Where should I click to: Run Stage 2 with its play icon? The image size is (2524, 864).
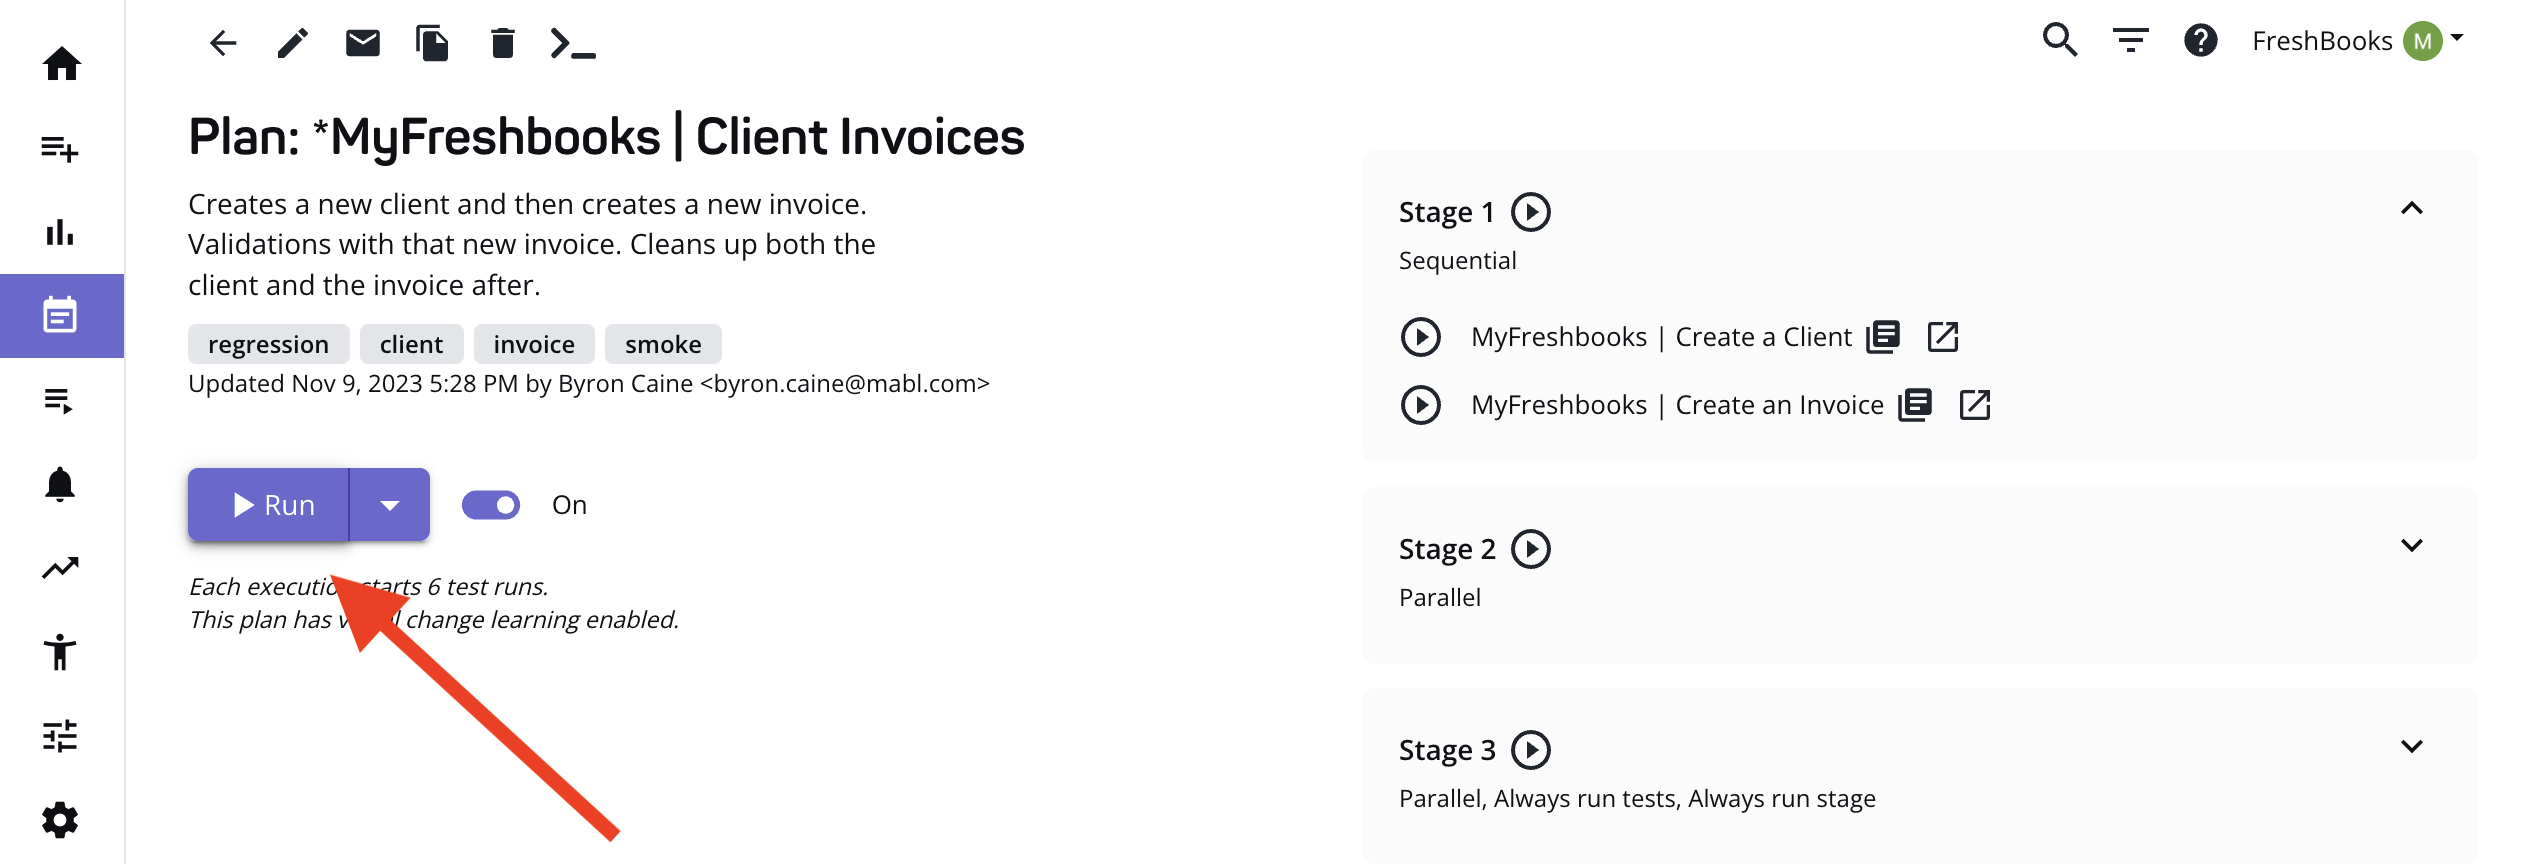1530,549
